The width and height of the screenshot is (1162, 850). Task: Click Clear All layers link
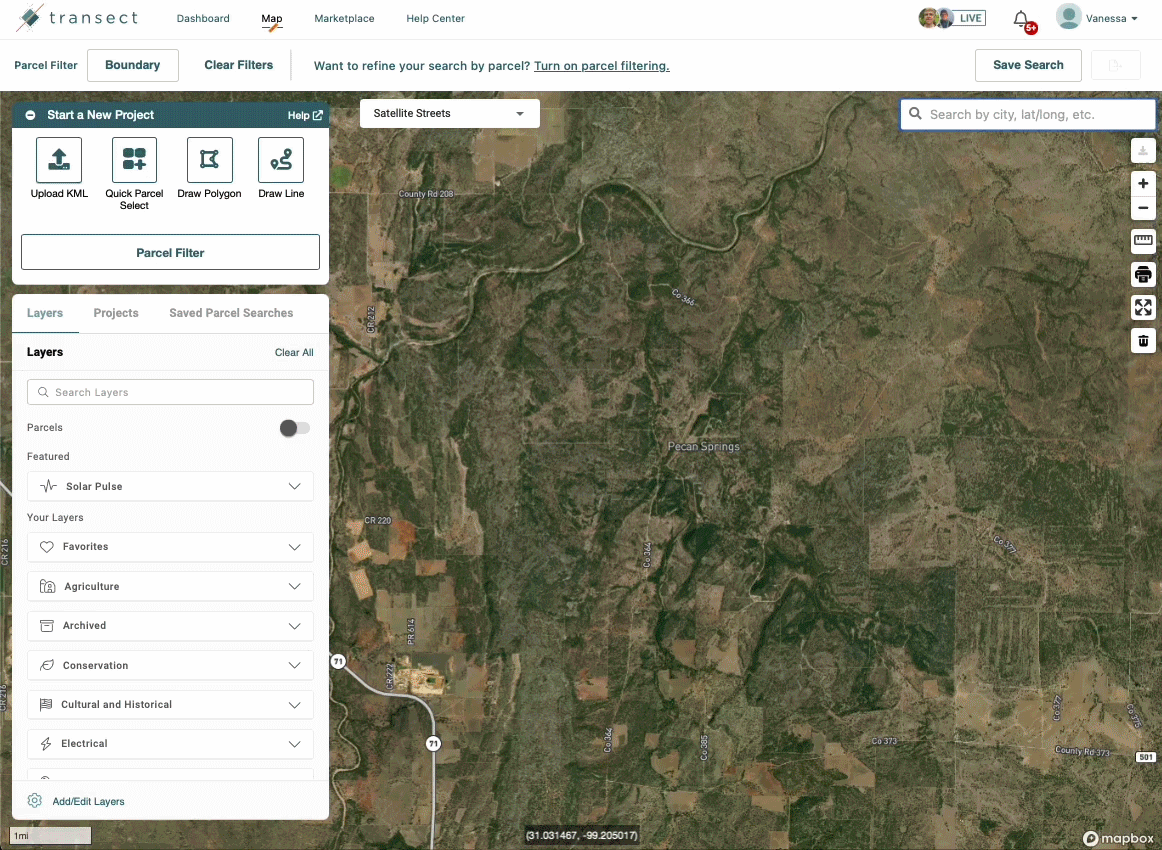(294, 353)
